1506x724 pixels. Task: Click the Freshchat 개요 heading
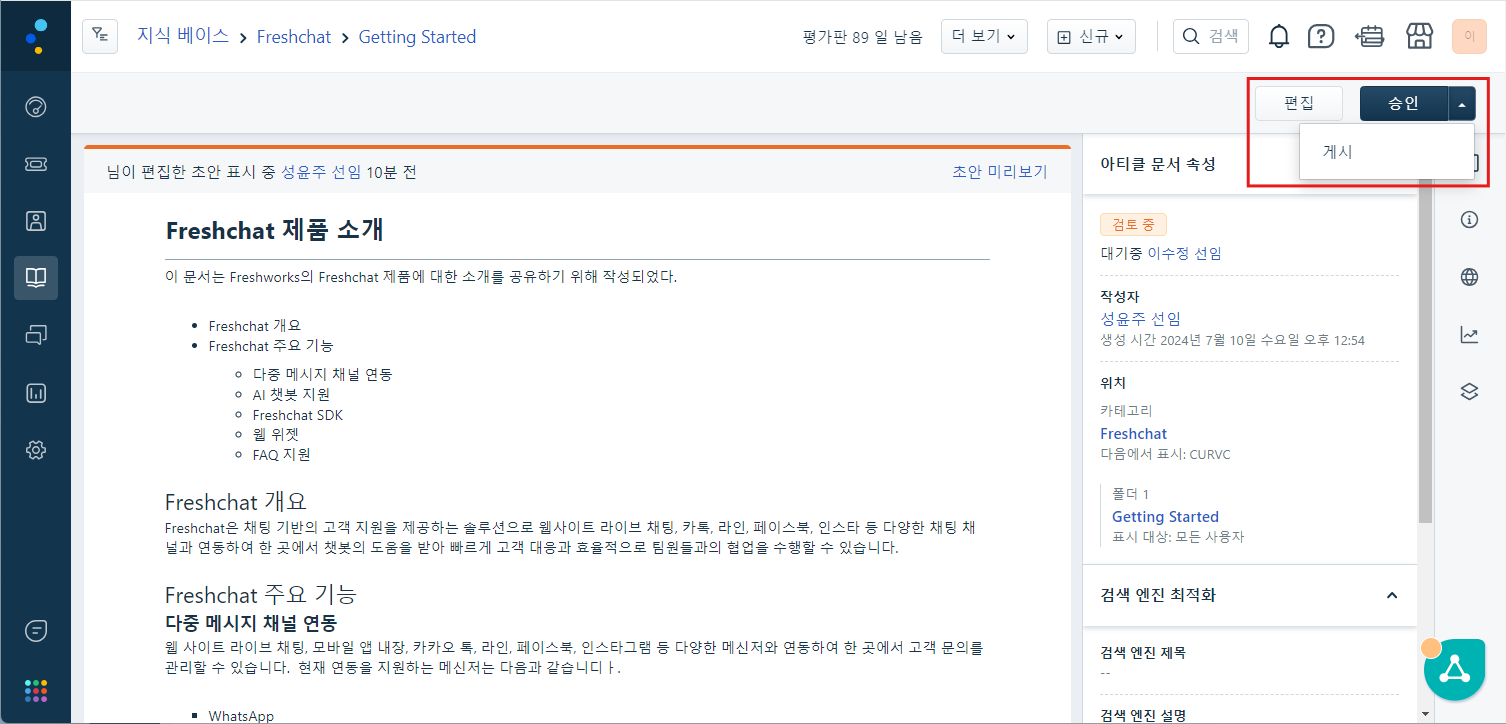236,501
